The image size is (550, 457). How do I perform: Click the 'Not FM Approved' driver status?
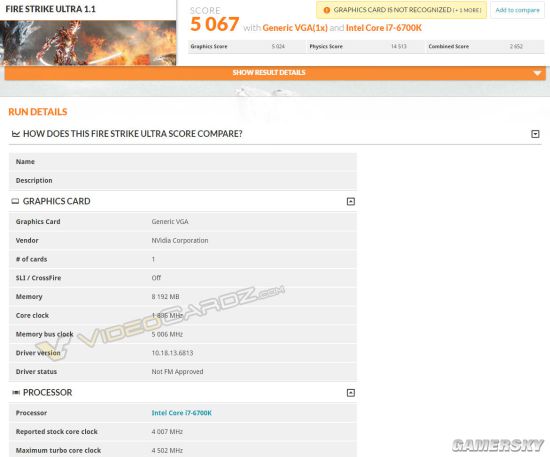[x=177, y=372]
